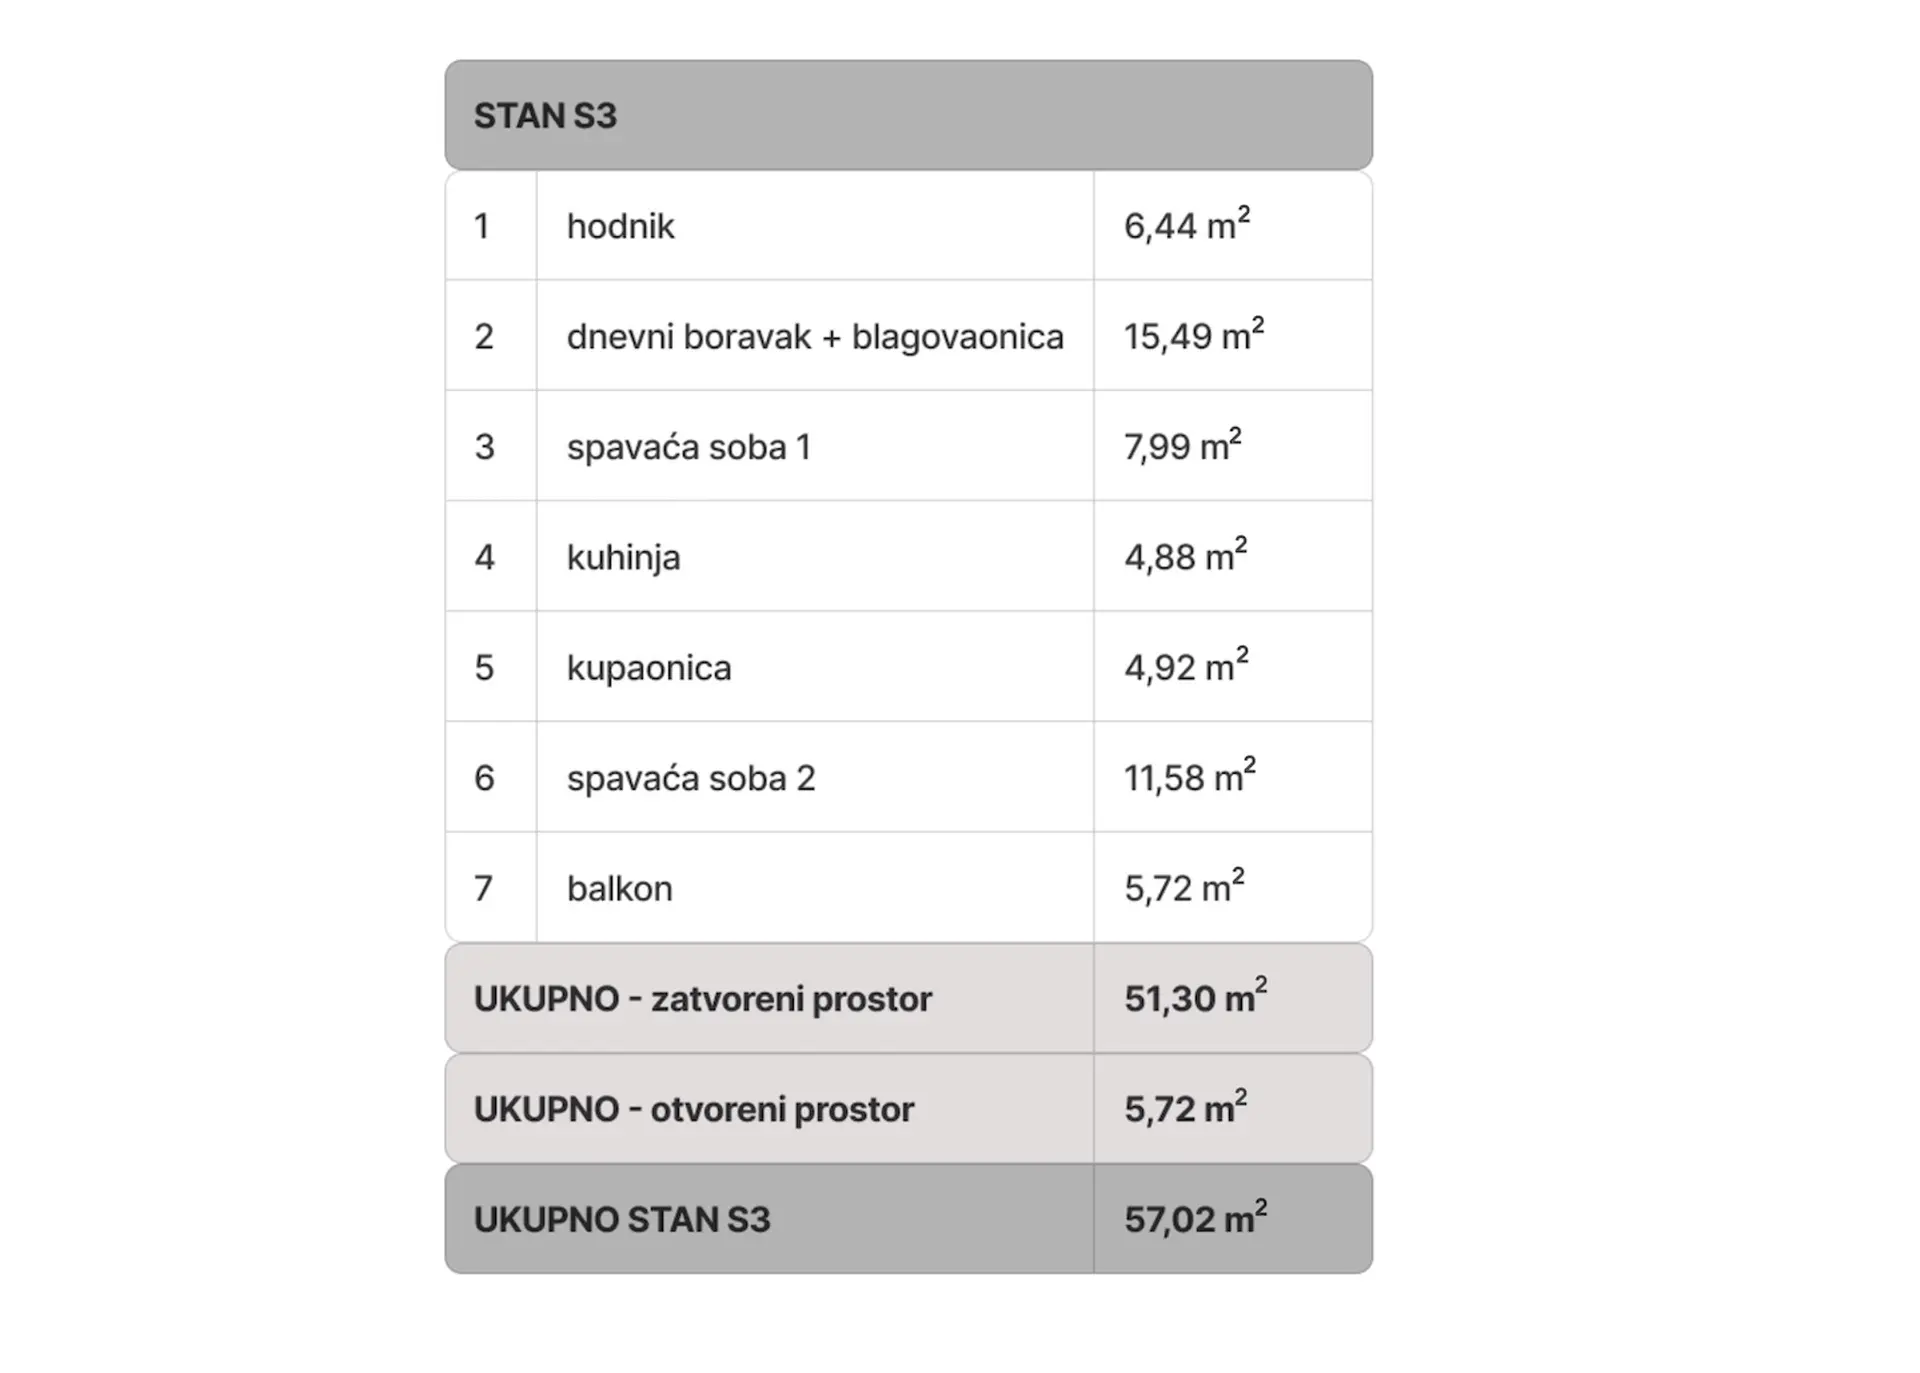
Task: Click row number 7 cell
Action: 490,887
